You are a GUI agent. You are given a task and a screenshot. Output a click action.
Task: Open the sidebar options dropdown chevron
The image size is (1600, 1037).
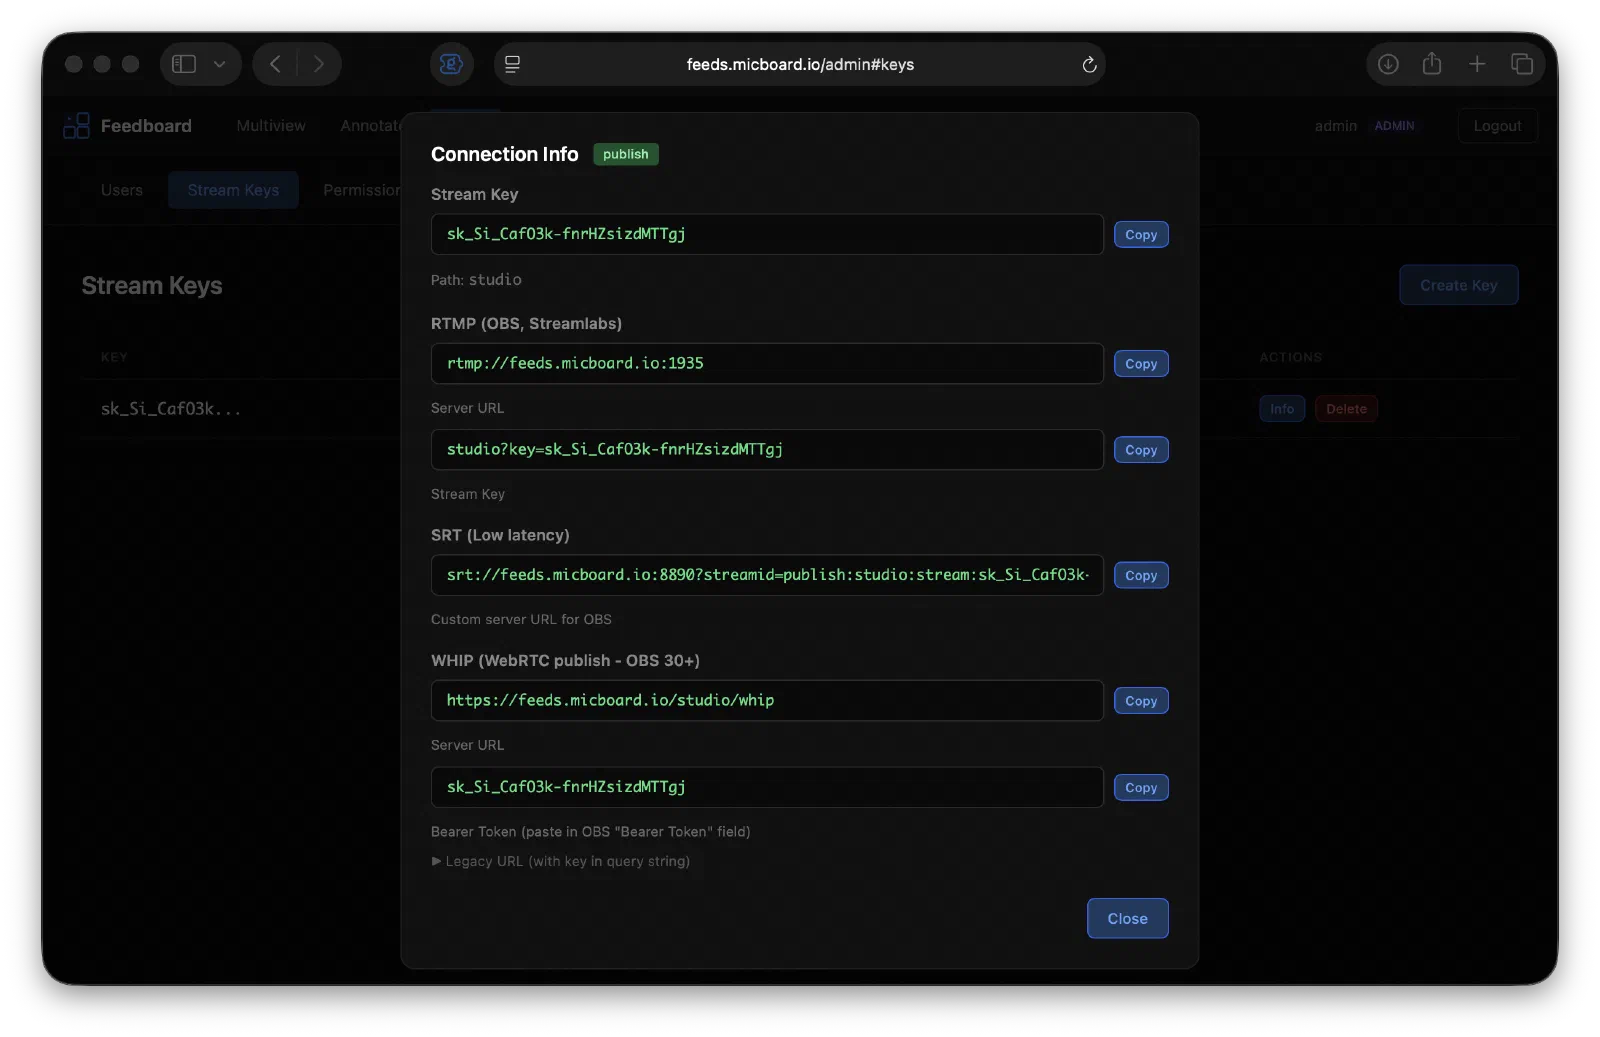click(x=220, y=64)
